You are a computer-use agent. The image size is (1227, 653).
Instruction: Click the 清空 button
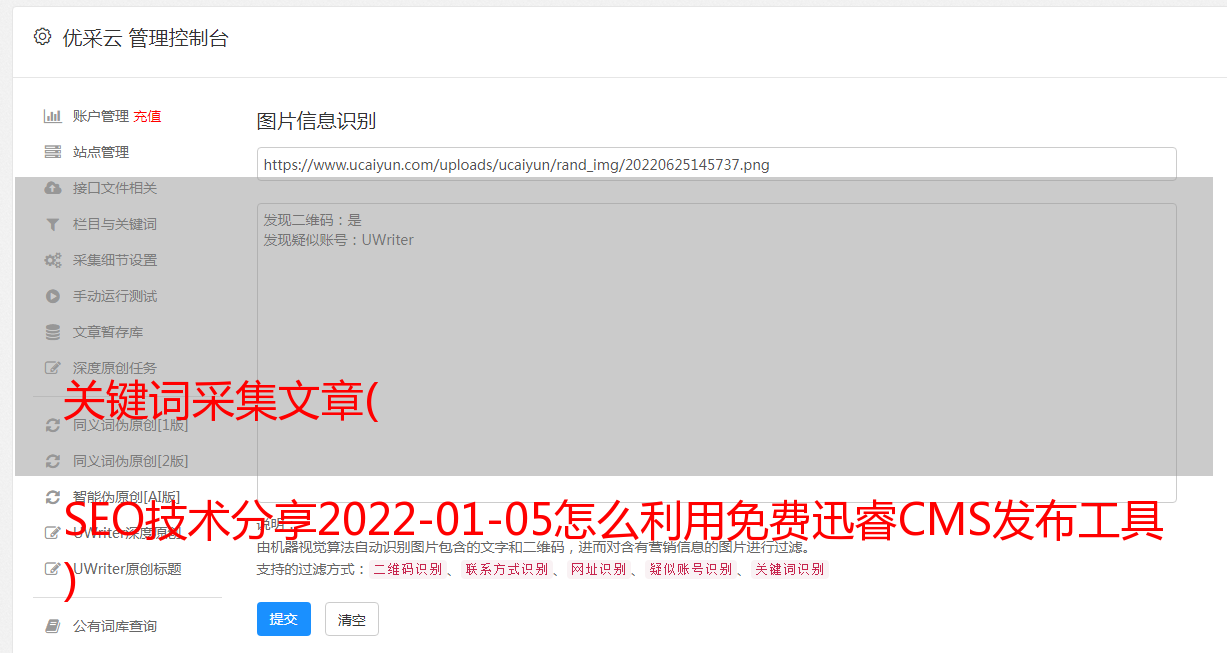[352, 619]
